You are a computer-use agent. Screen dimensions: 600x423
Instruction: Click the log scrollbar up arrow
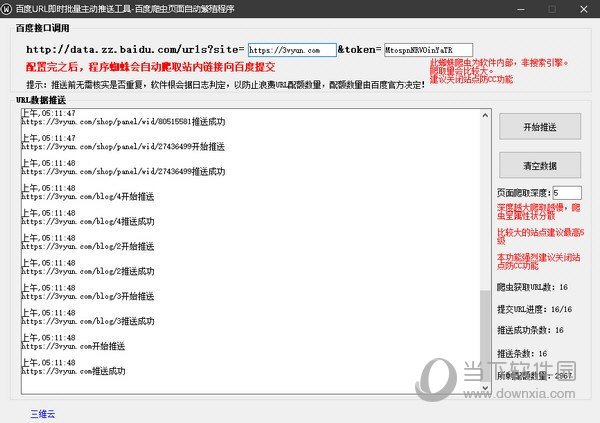point(485,115)
